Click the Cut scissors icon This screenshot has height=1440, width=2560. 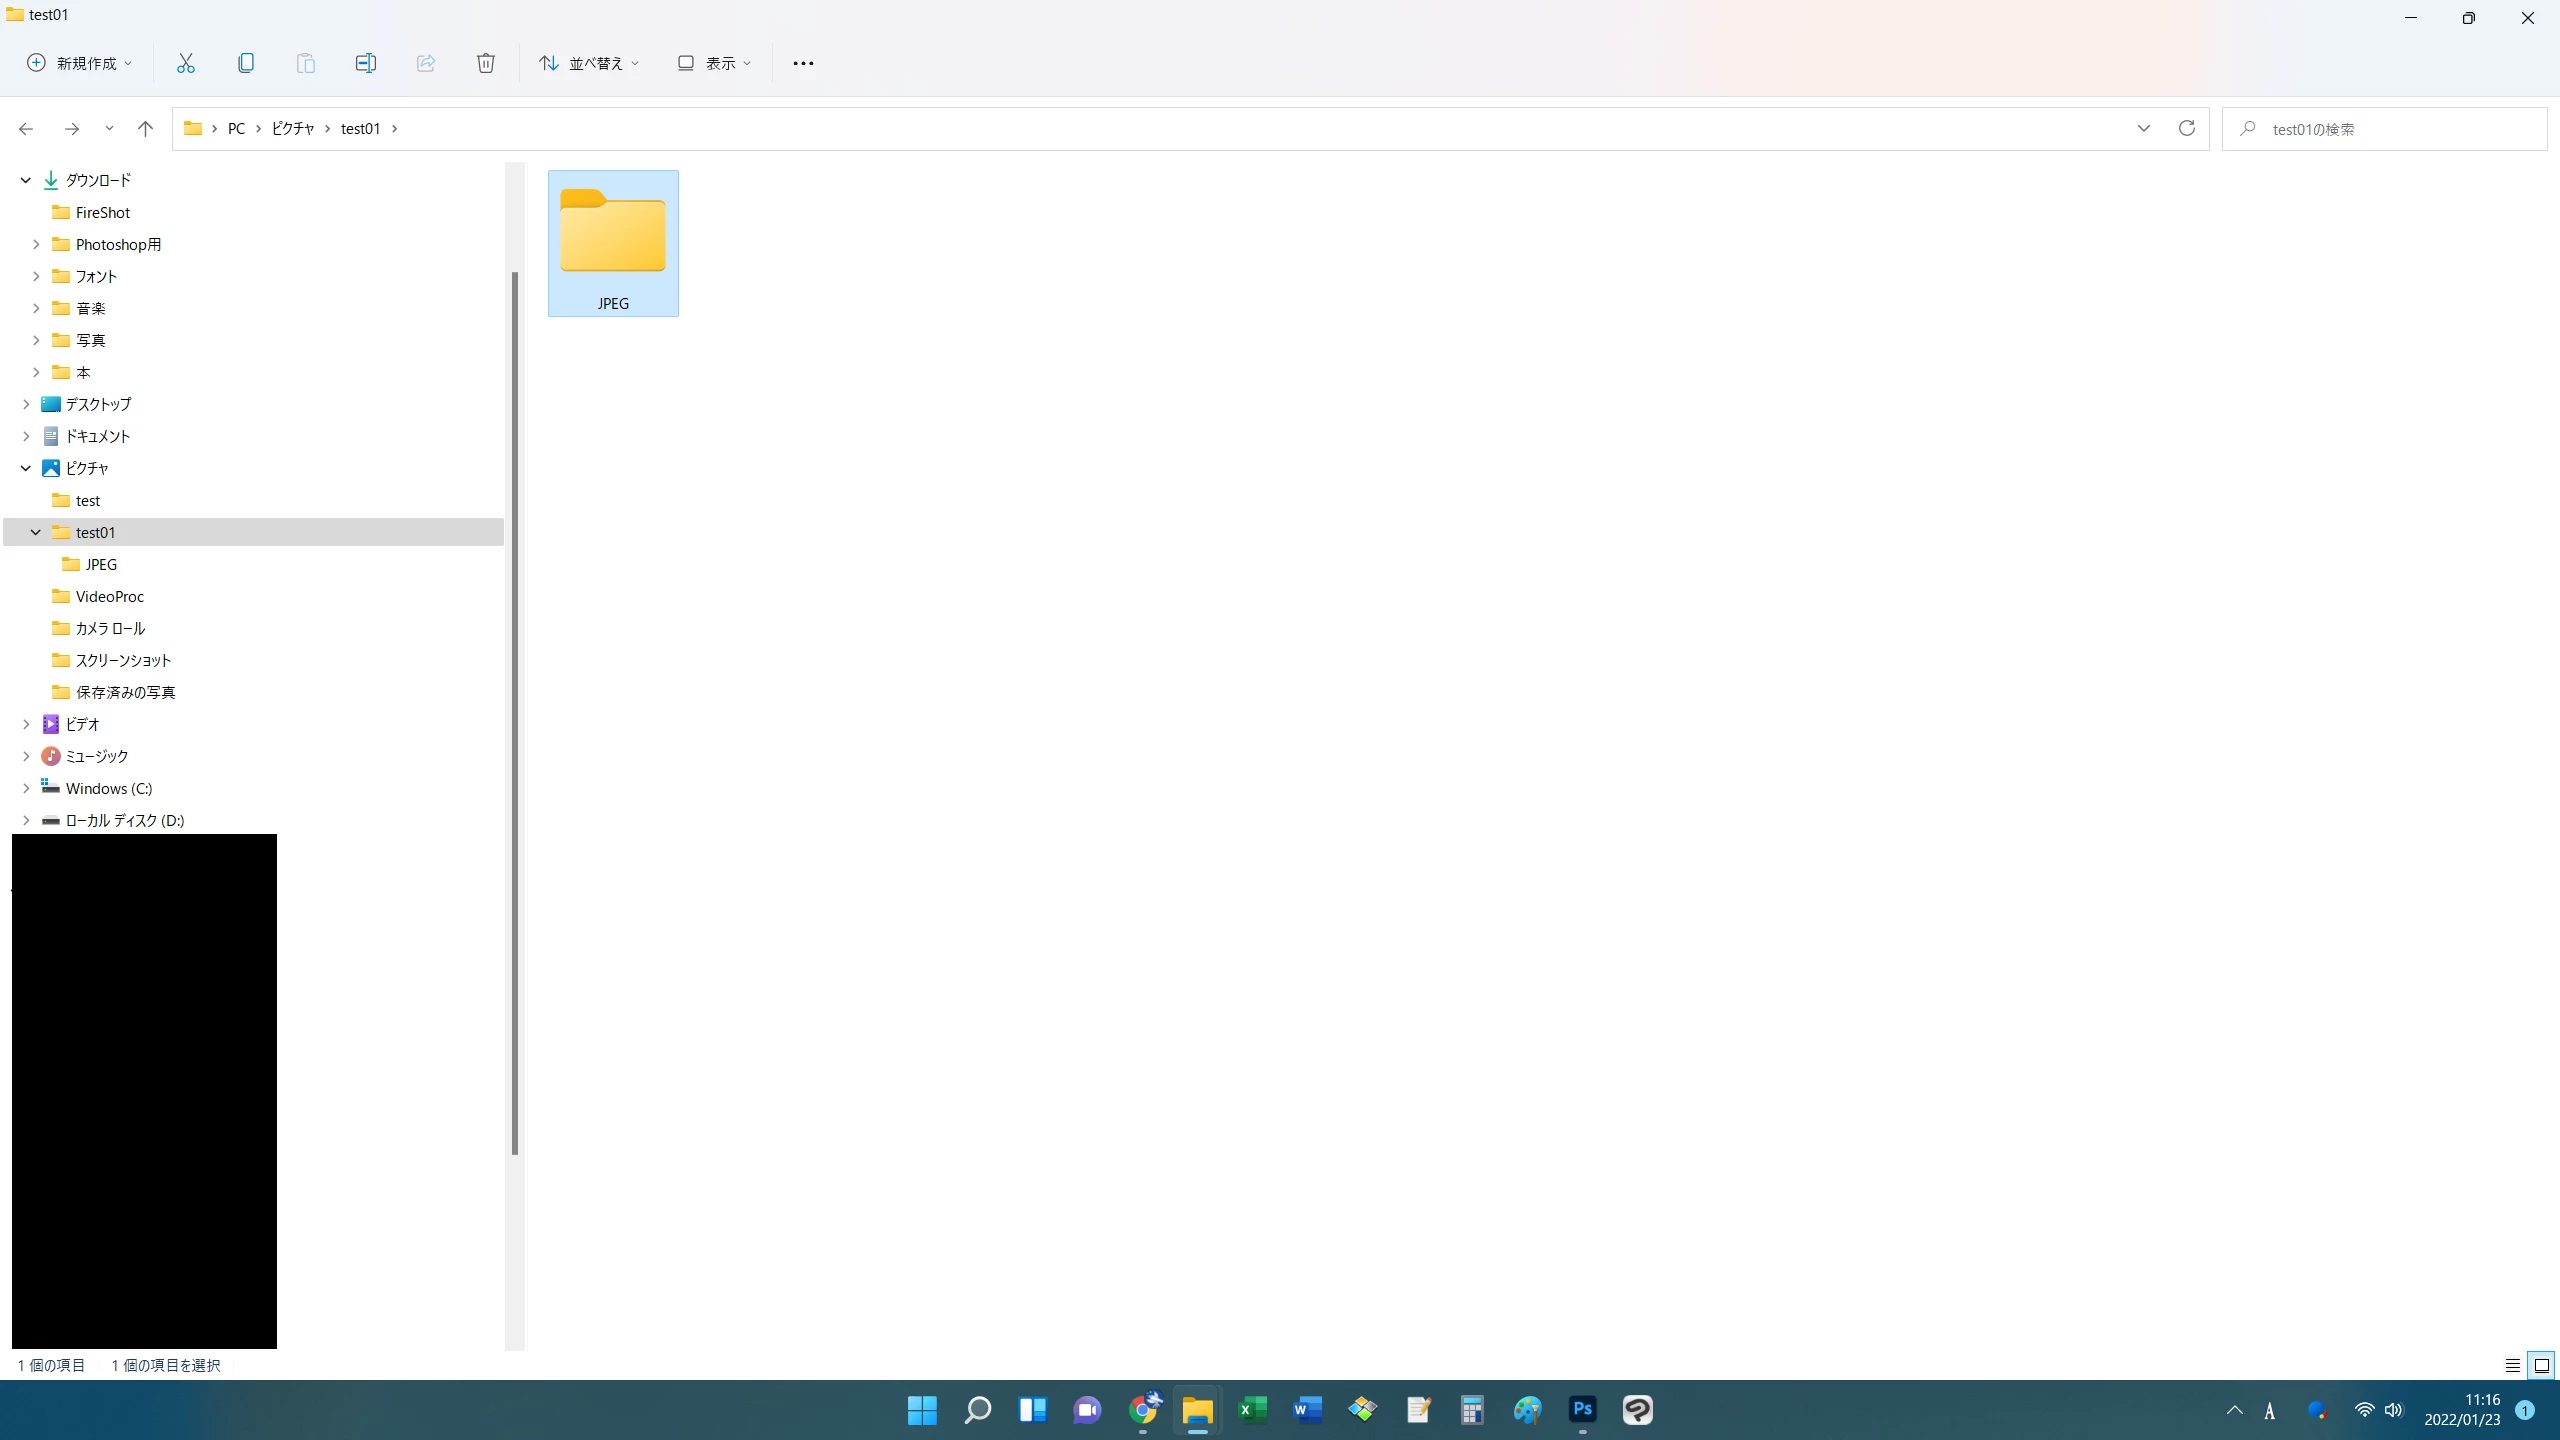[x=185, y=63]
